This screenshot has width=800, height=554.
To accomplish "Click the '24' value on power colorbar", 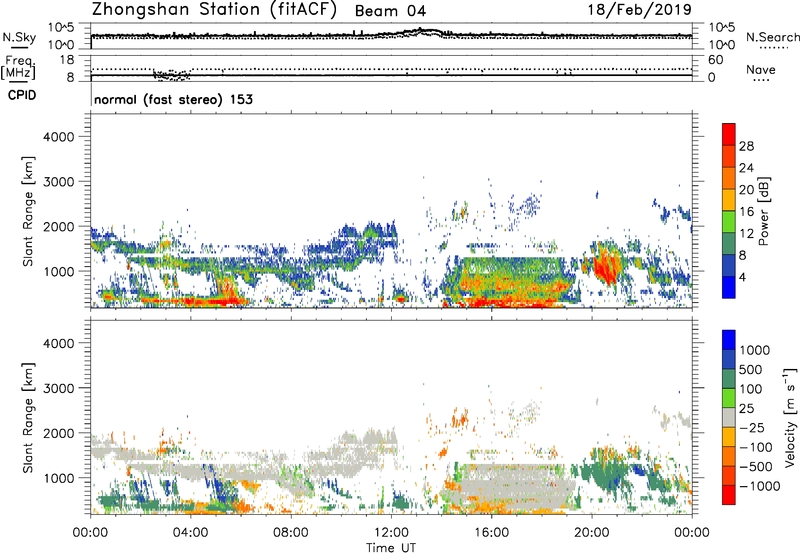I will click(746, 168).
